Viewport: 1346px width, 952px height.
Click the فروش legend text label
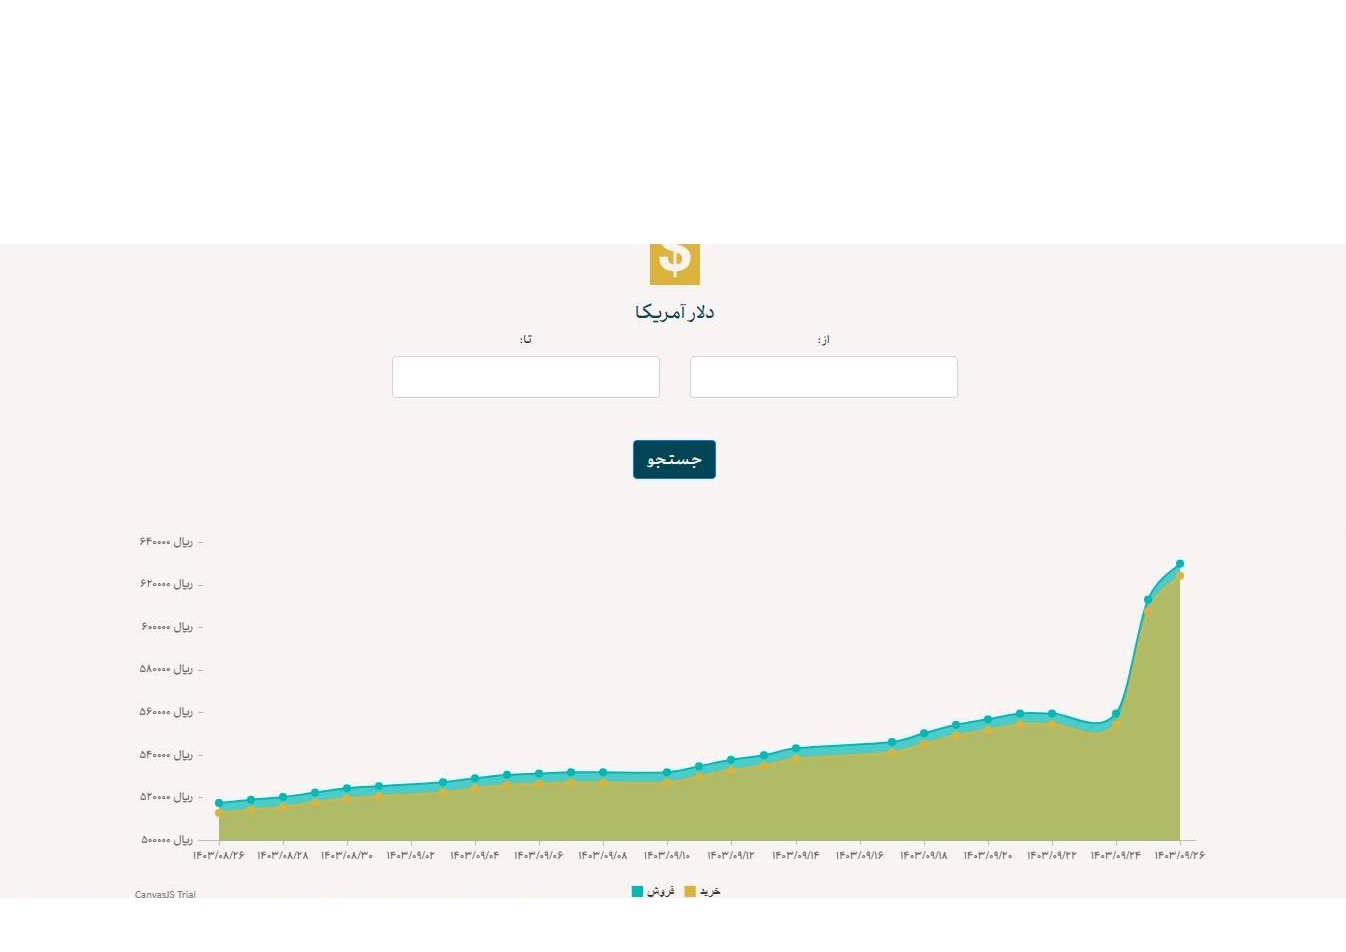(660, 891)
